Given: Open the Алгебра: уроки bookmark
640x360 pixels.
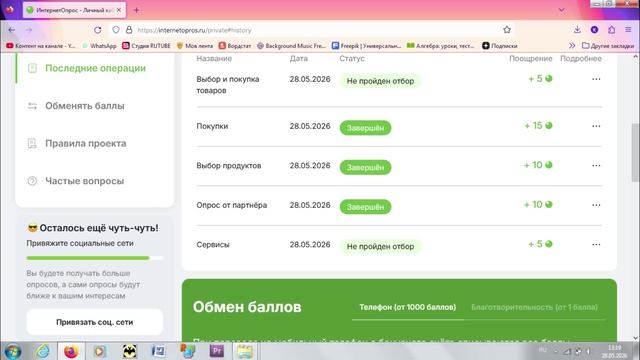Looking at the screenshot, I should point(441,46).
